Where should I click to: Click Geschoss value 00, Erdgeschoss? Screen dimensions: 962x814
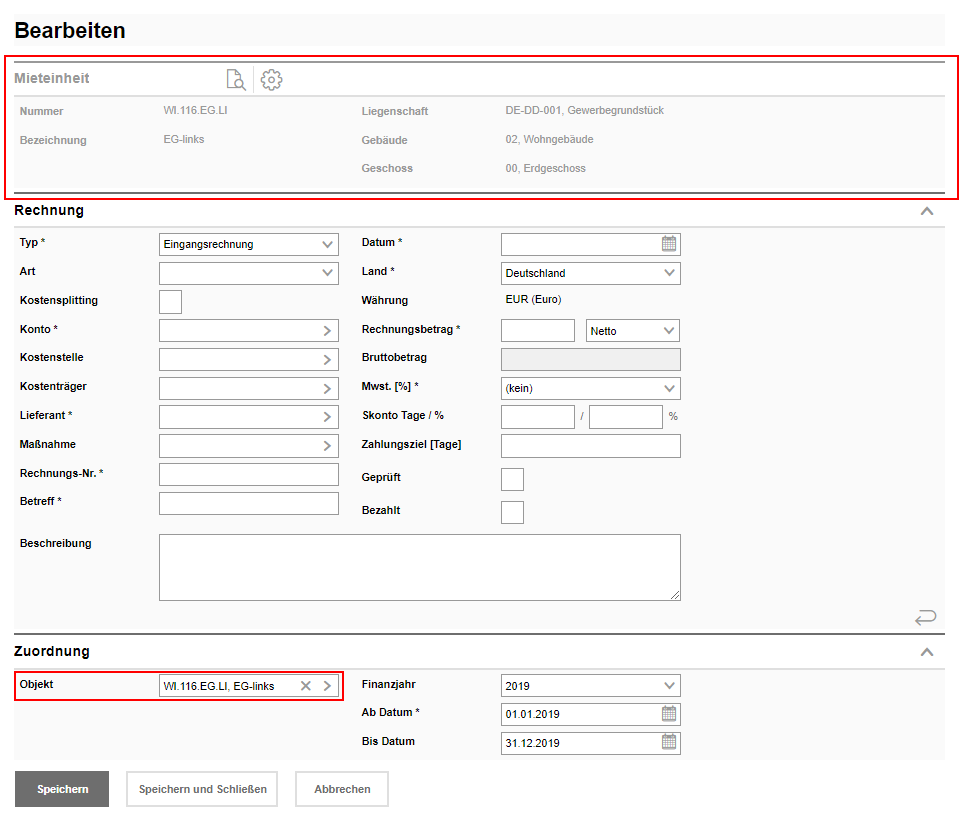pos(545,168)
